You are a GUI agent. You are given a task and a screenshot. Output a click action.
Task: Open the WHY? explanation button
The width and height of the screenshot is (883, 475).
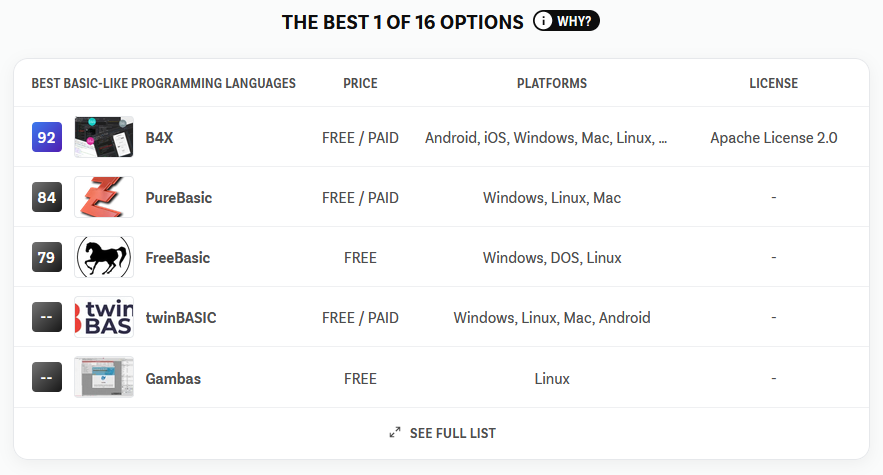coord(566,21)
